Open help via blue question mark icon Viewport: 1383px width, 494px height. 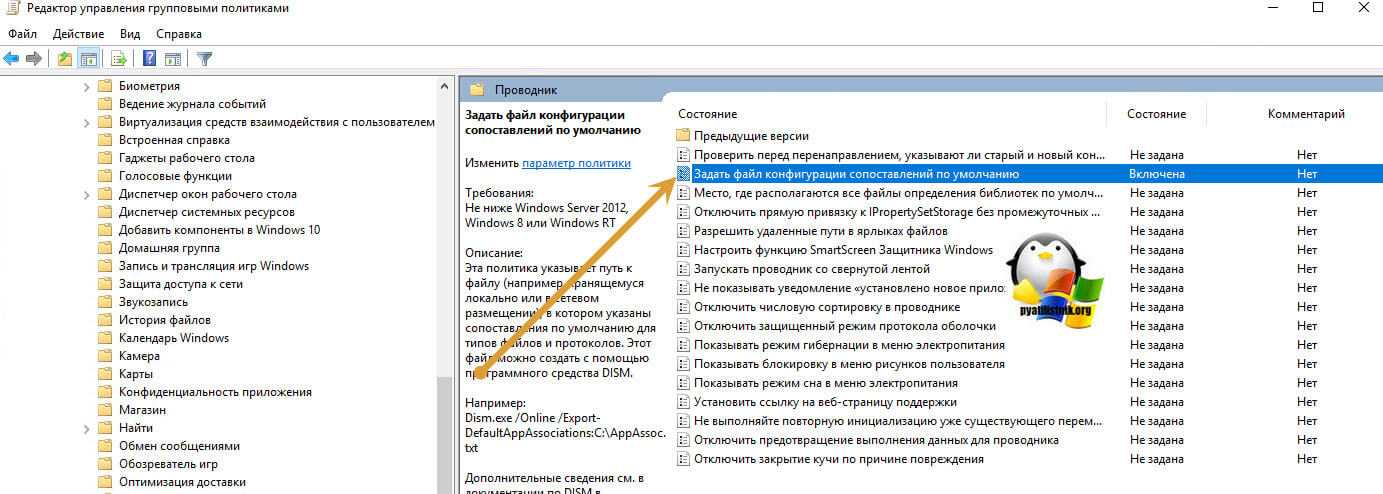click(149, 59)
